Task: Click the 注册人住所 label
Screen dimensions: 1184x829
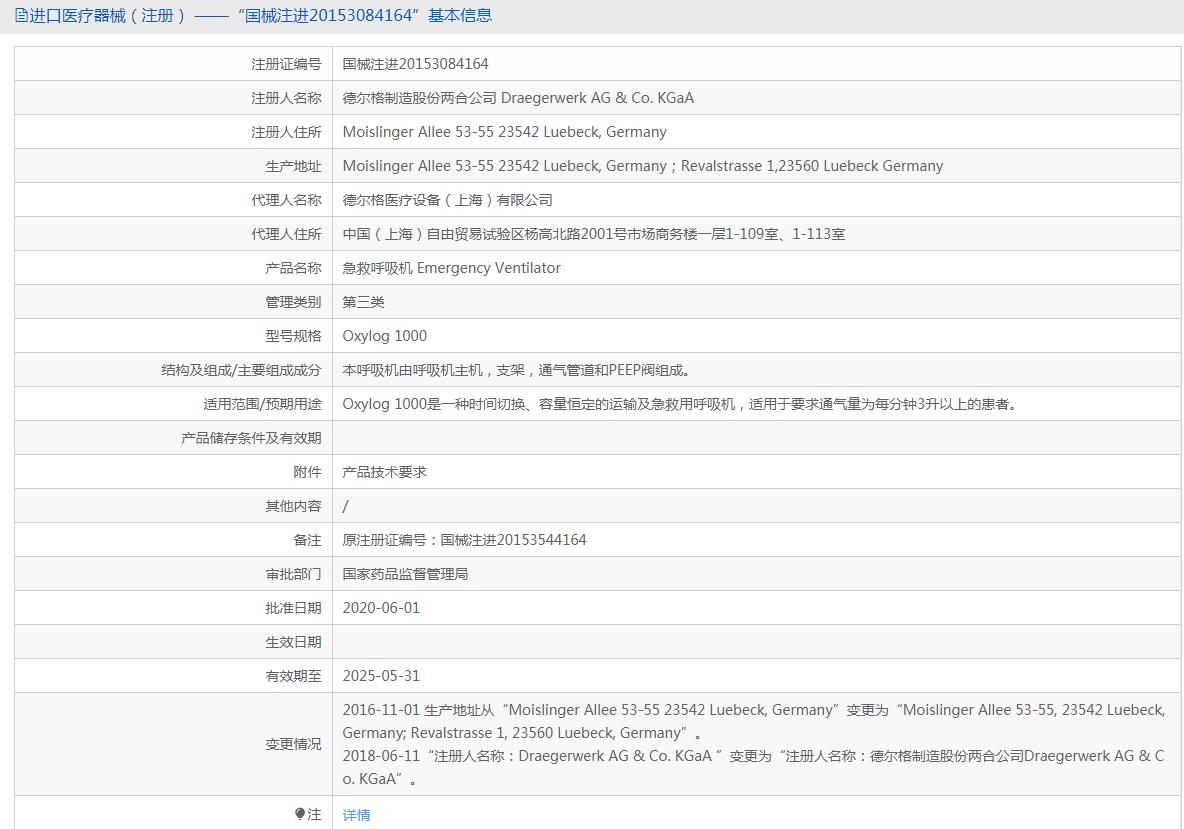Action: (x=286, y=132)
